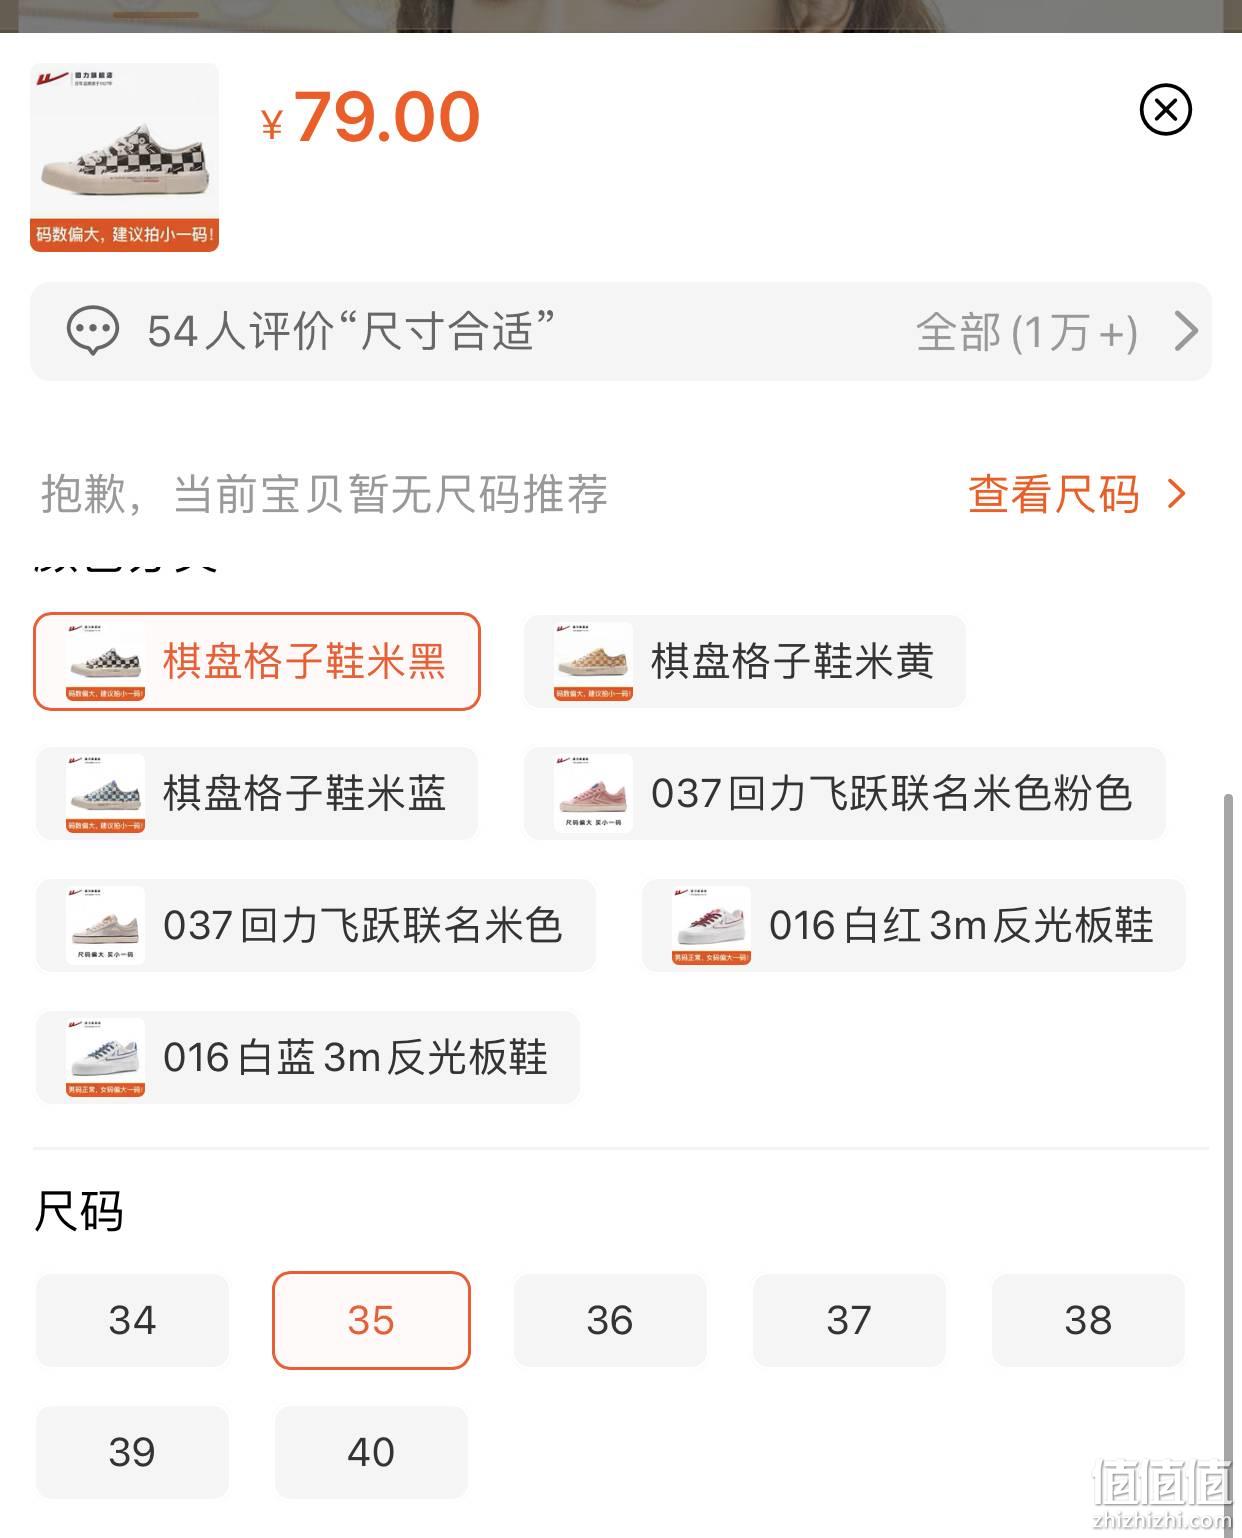Tap the speech bubble review icon
Image resolution: width=1242 pixels, height=1538 pixels.
point(92,331)
